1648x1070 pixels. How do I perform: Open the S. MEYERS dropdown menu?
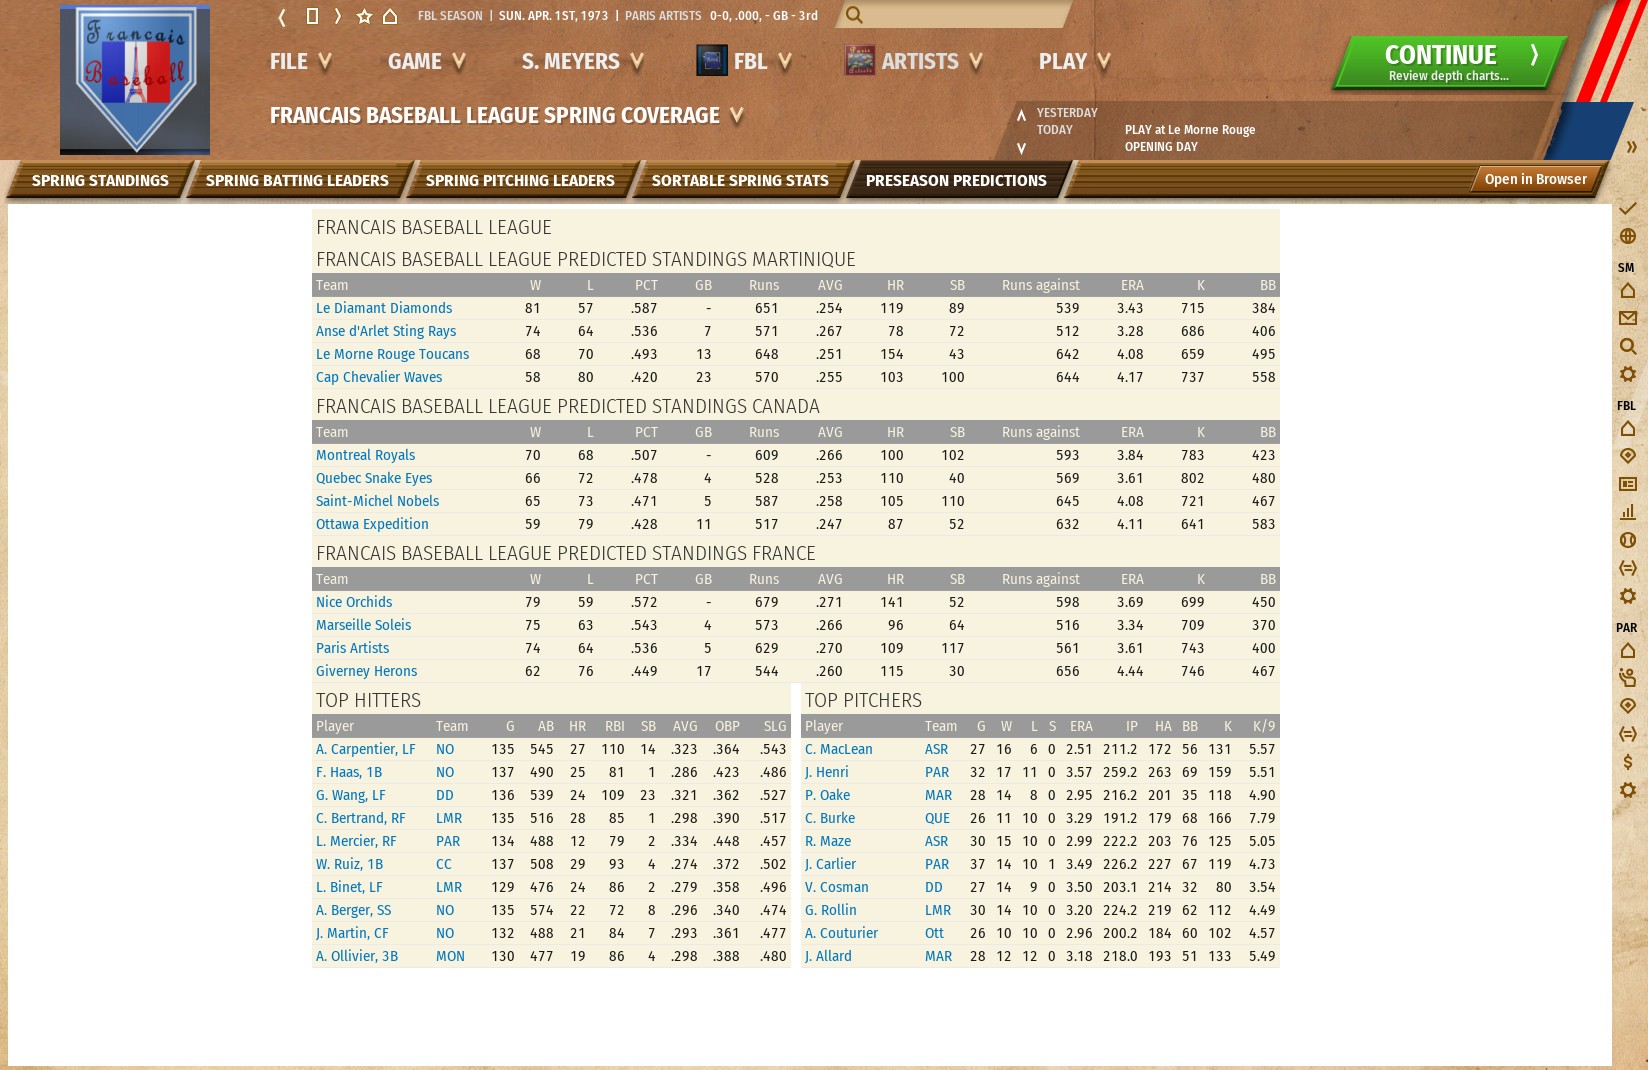pyautogui.click(x=581, y=62)
